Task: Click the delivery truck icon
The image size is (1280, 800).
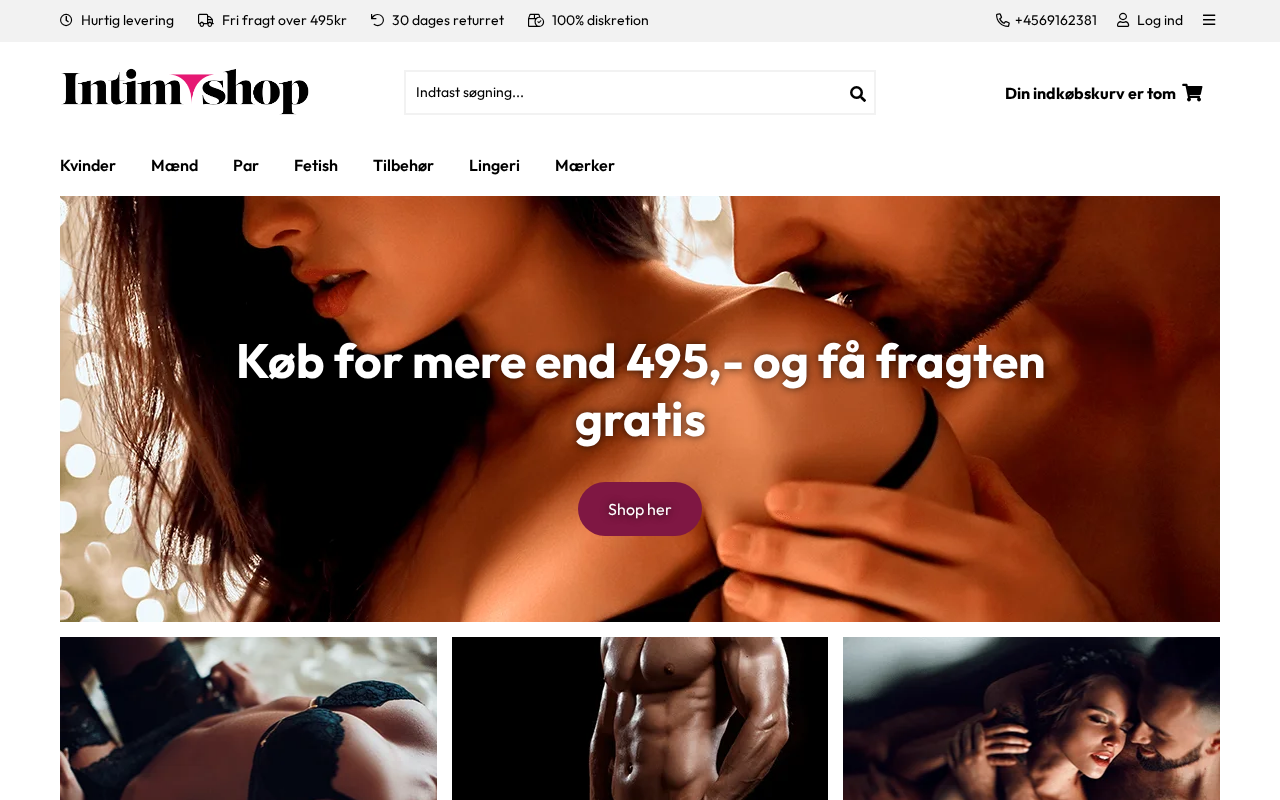Action: pyautogui.click(x=206, y=20)
